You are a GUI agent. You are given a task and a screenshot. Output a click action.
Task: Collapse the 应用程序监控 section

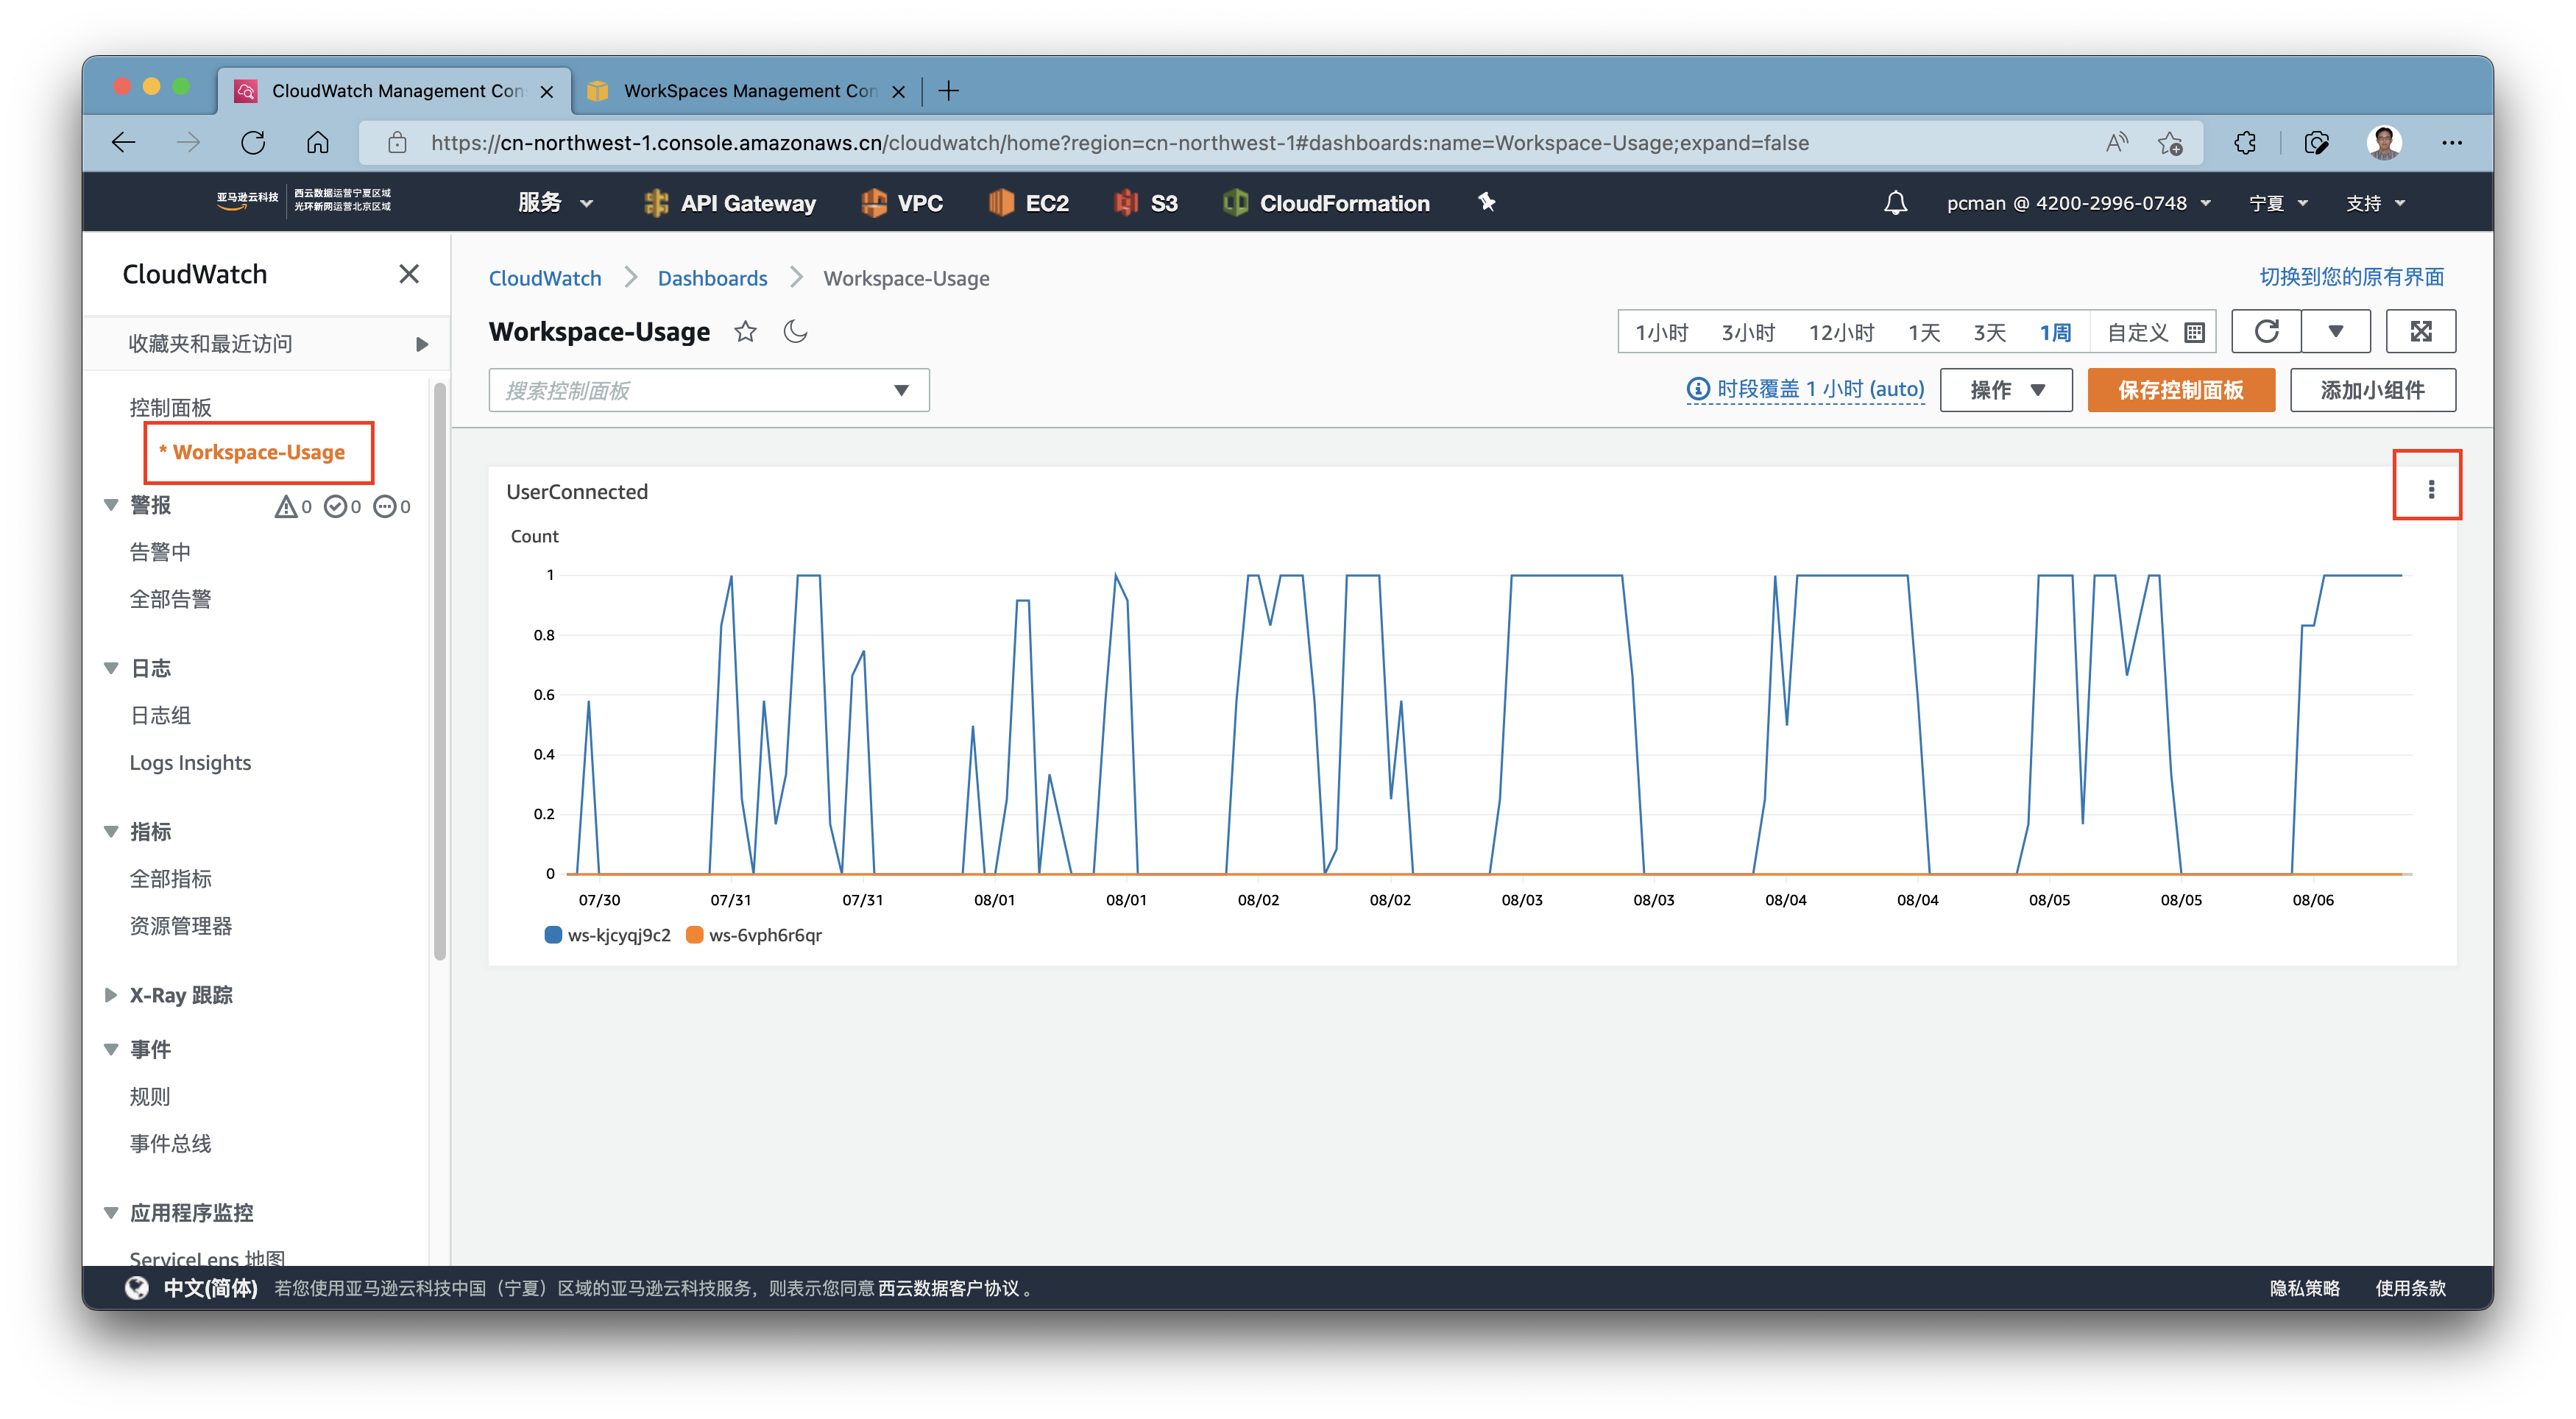point(111,1214)
